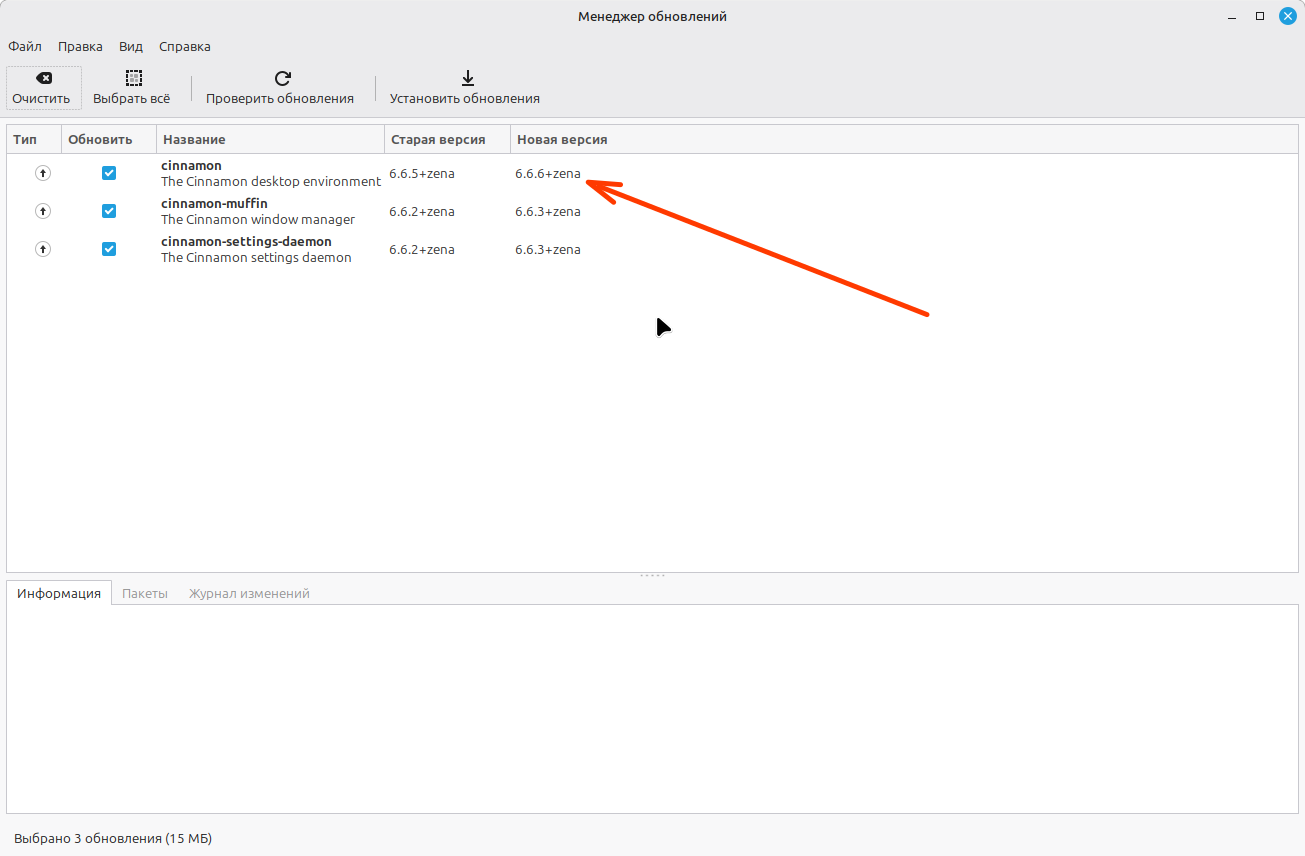Close the update manager window
1305x856 pixels.
tap(1288, 16)
